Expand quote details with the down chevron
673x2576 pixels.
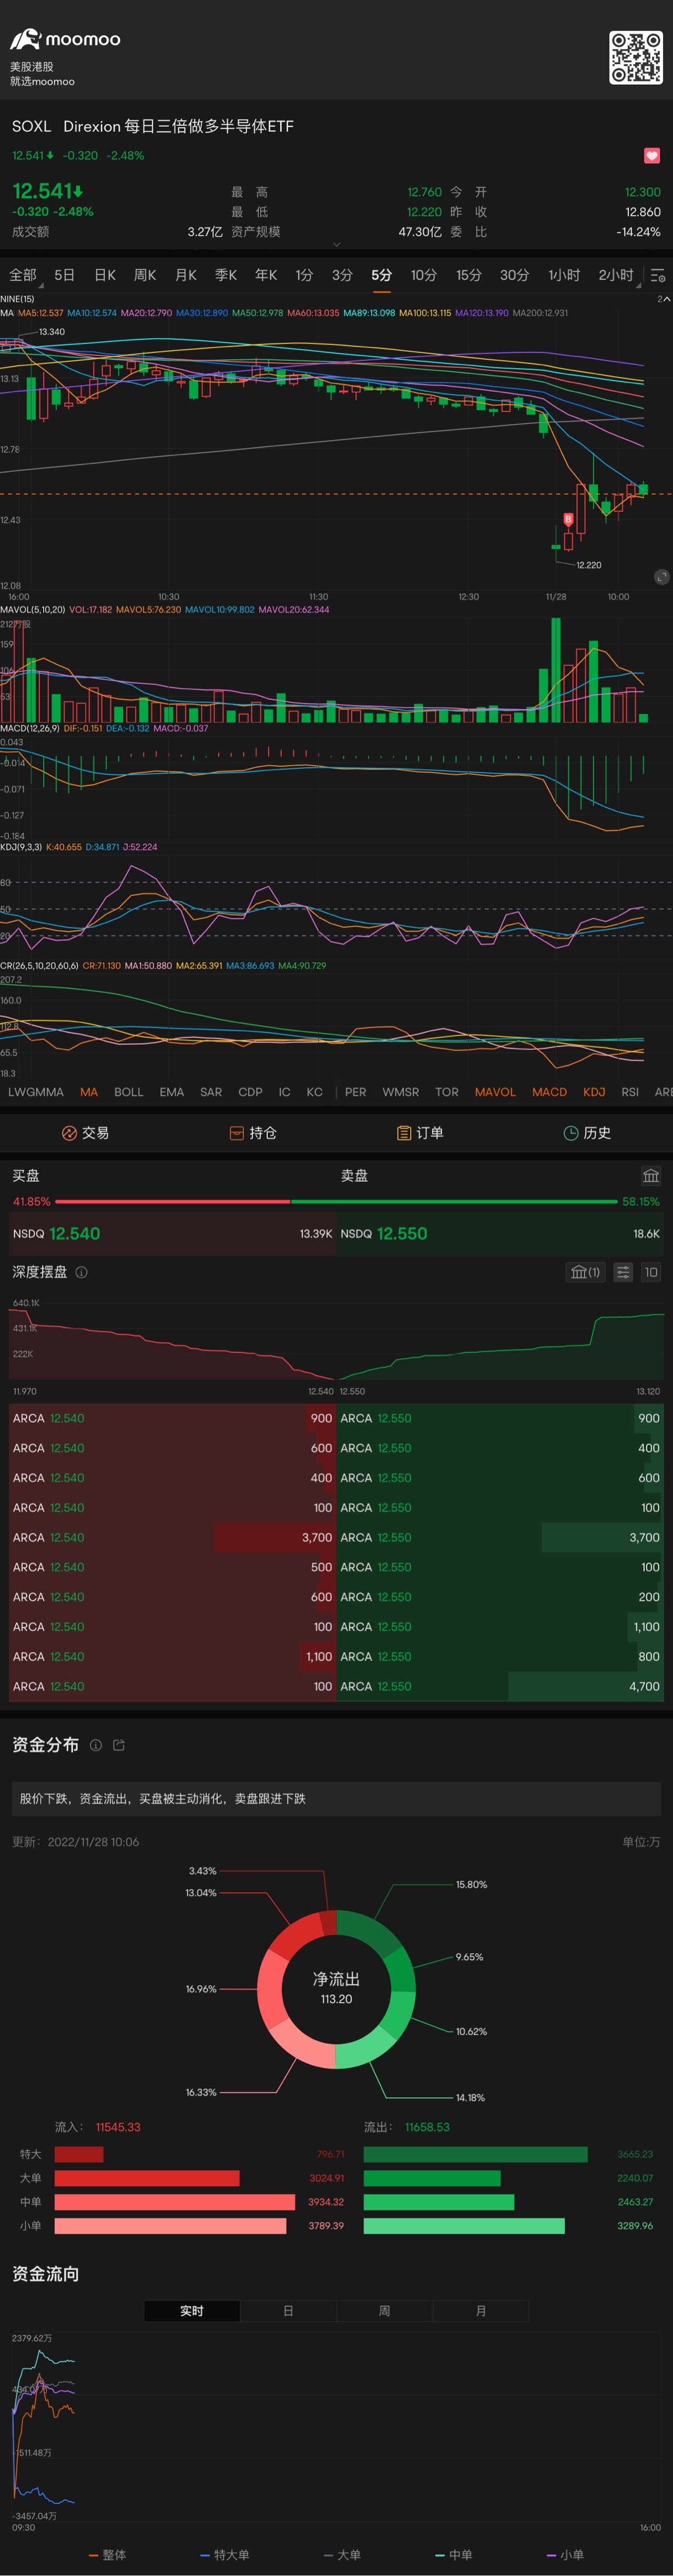pos(336,244)
